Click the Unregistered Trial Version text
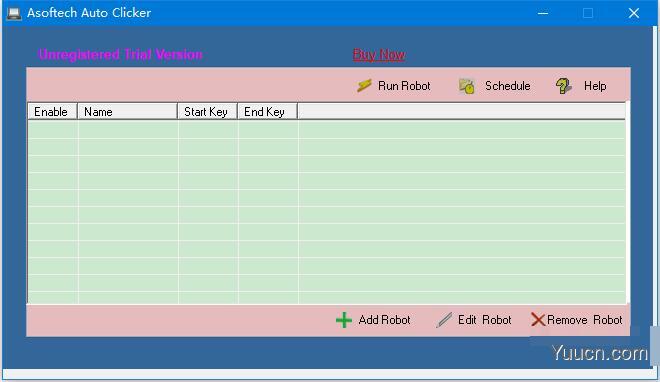The height and width of the screenshot is (382, 660). (120, 54)
